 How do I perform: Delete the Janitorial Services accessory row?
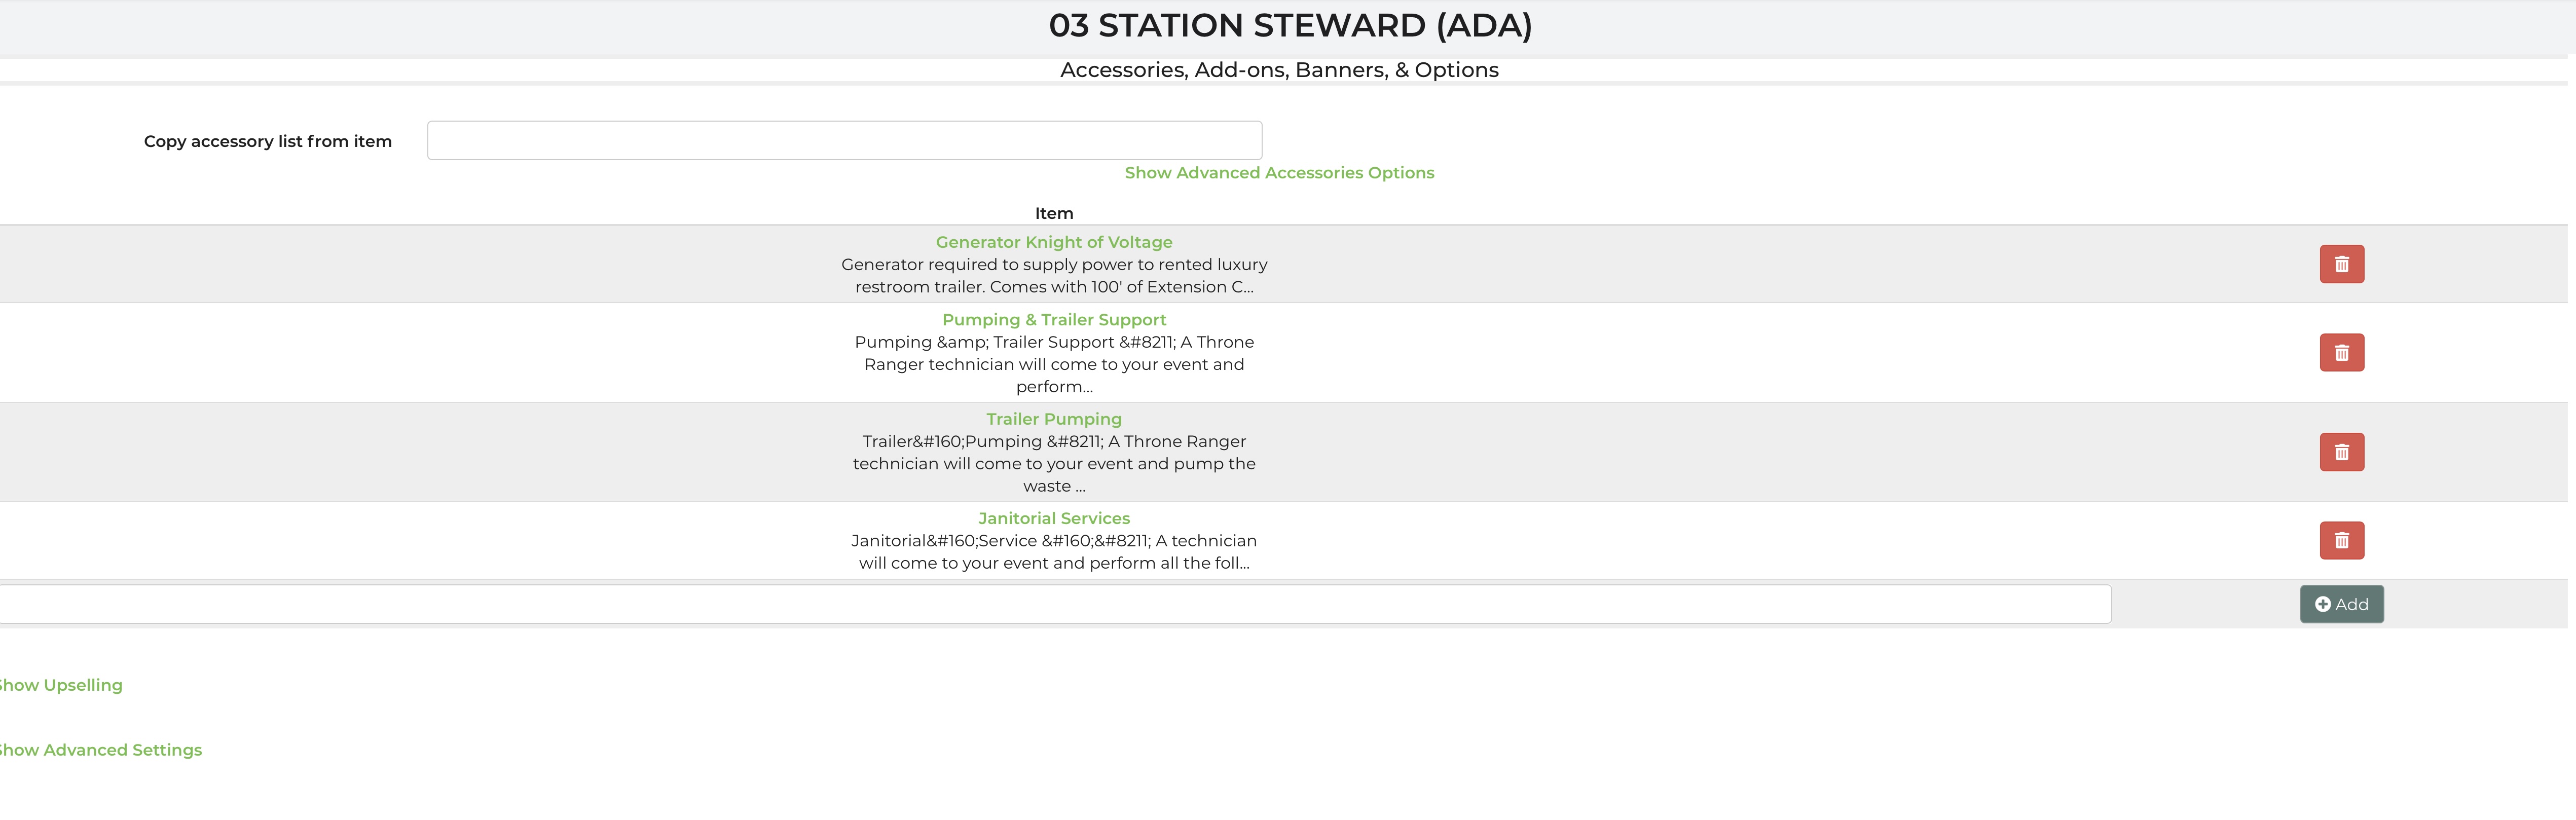2341,540
